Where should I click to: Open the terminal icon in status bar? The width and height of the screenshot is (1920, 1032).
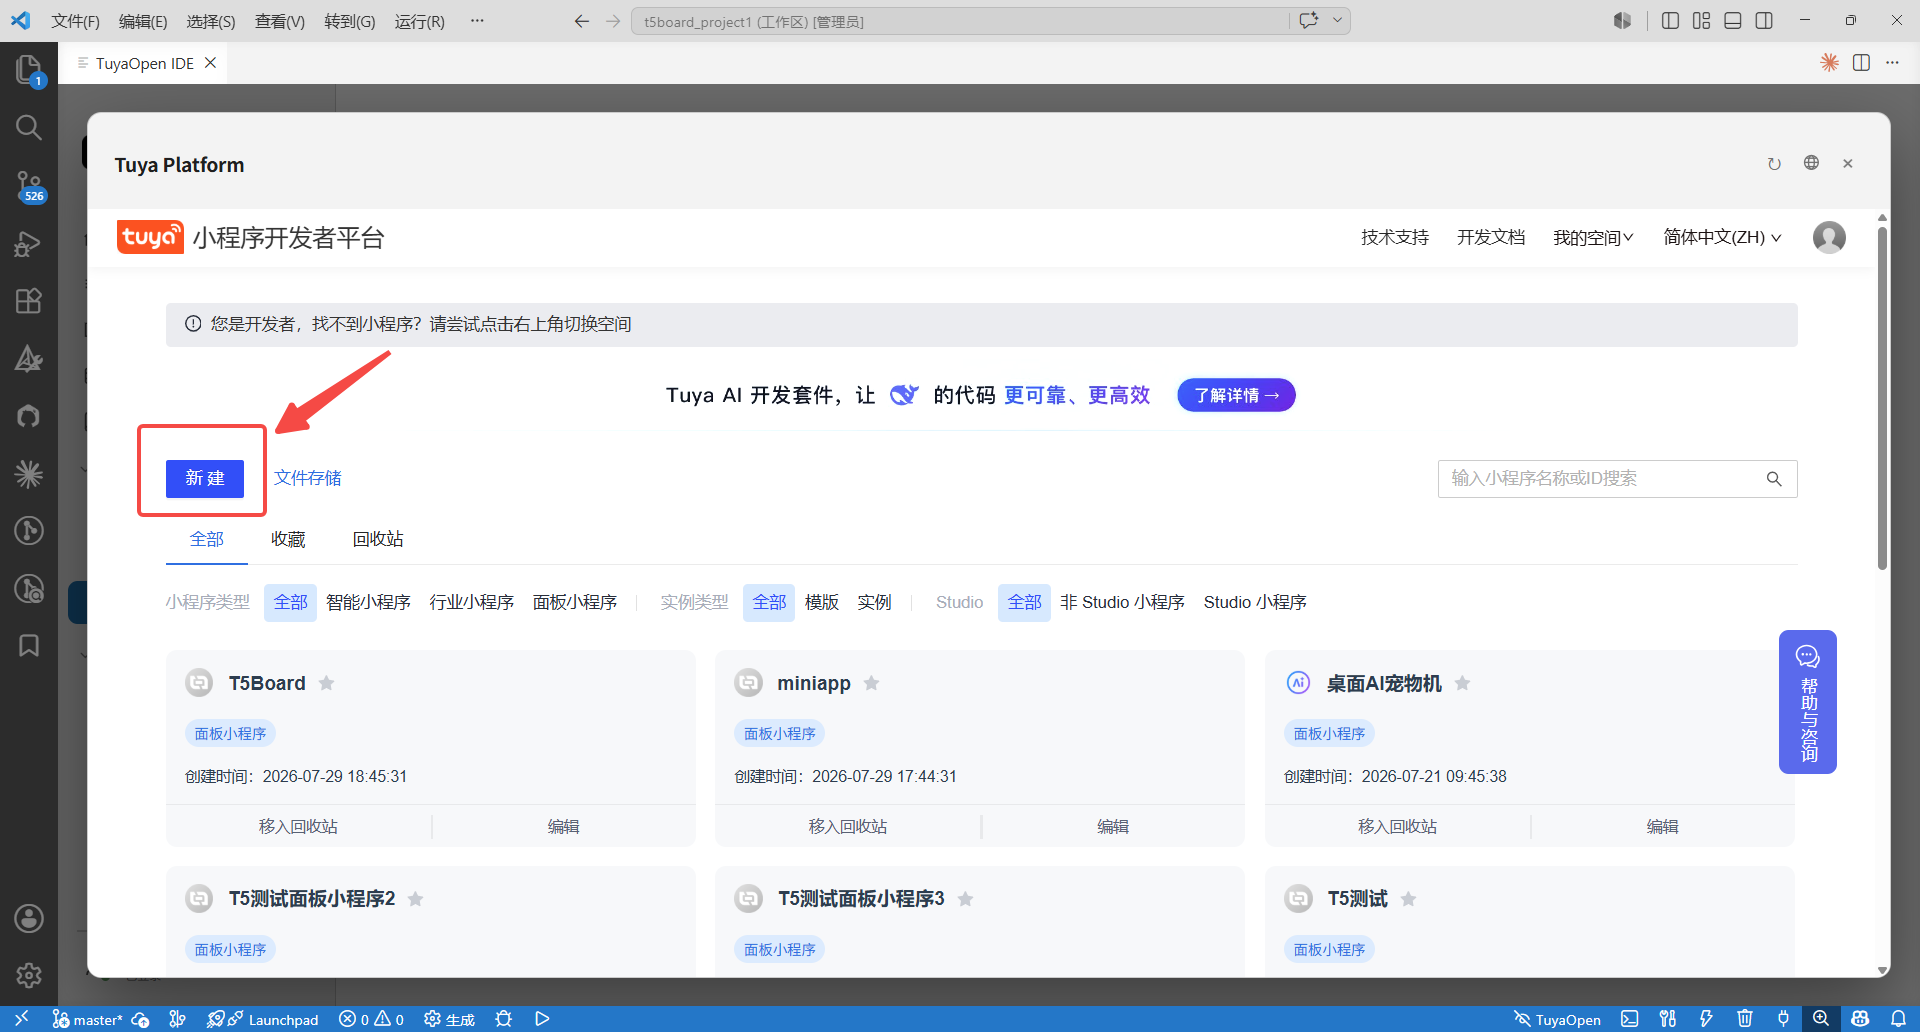1630,1019
